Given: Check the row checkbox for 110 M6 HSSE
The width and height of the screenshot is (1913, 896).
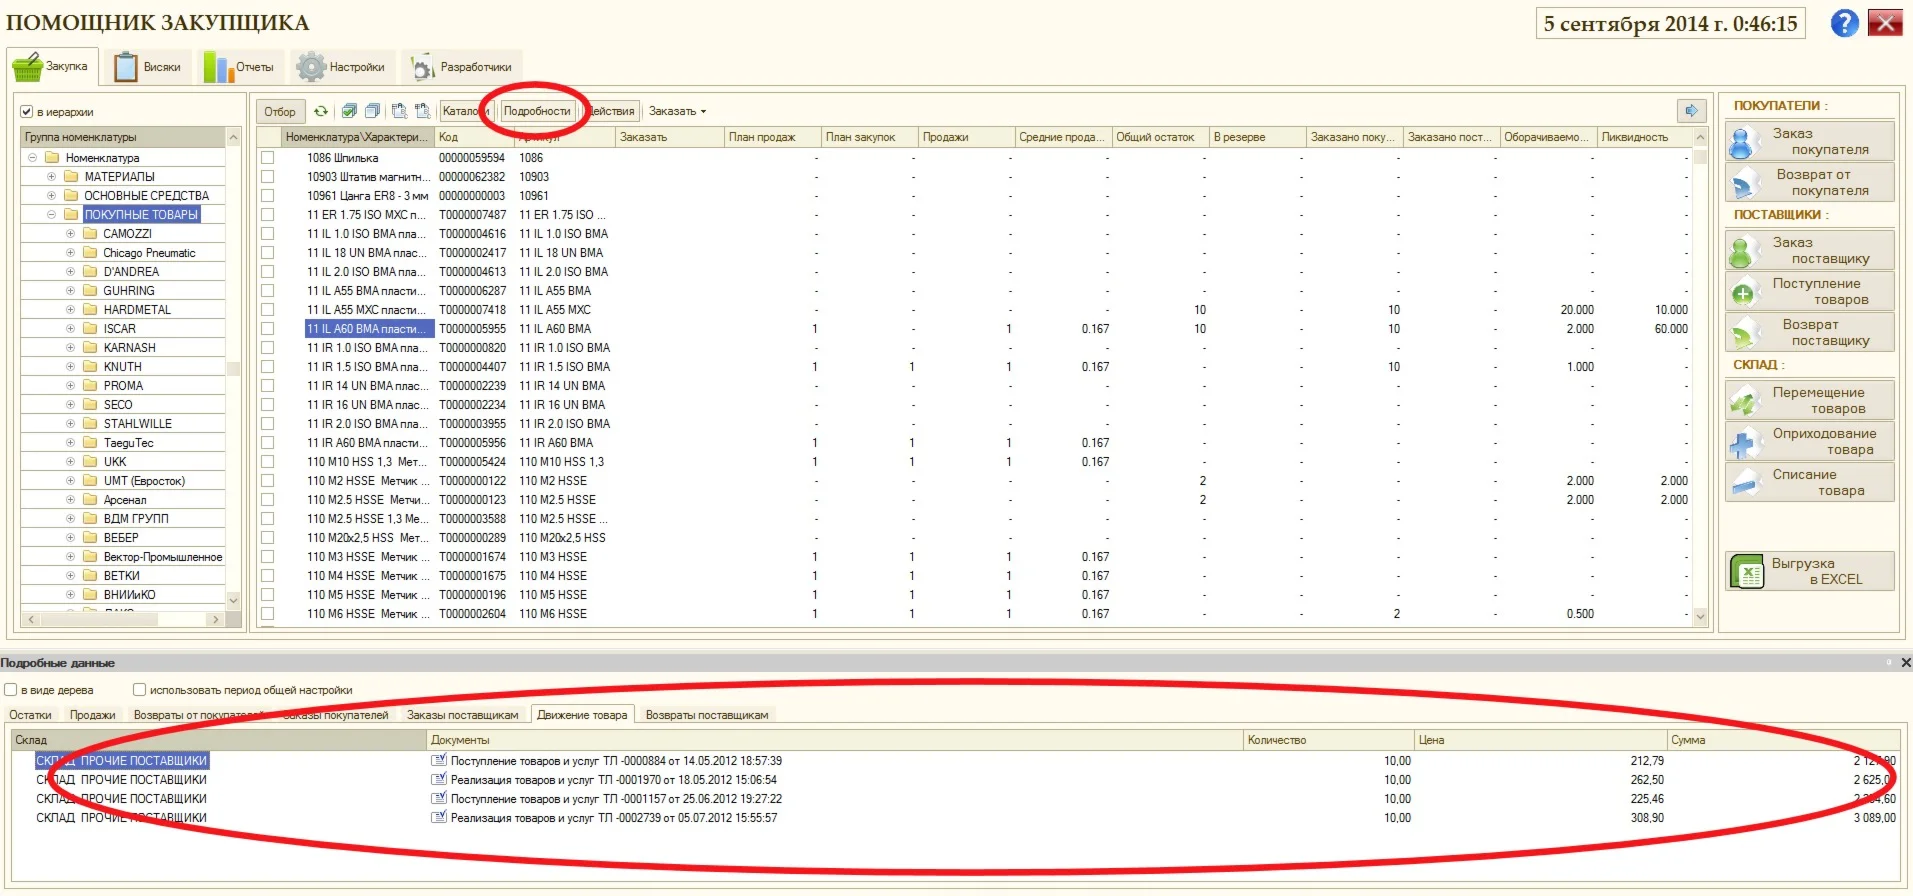Looking at the screenshot, I should click(267, 613).
